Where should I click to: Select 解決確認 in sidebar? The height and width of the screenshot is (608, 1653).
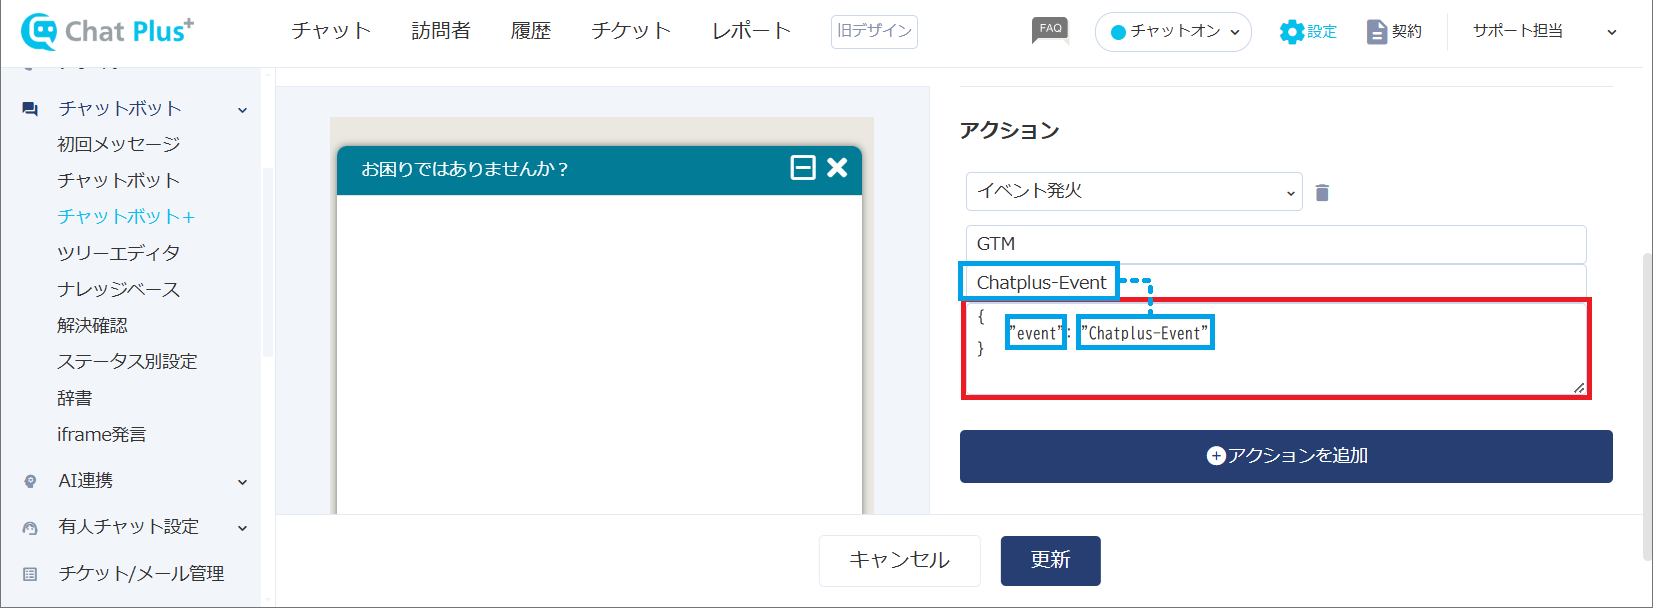coord(92,325)
